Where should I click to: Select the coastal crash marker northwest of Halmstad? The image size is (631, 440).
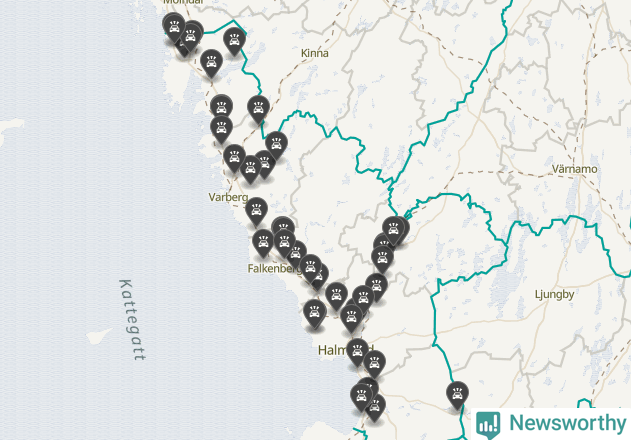click(x=315, y=314)
